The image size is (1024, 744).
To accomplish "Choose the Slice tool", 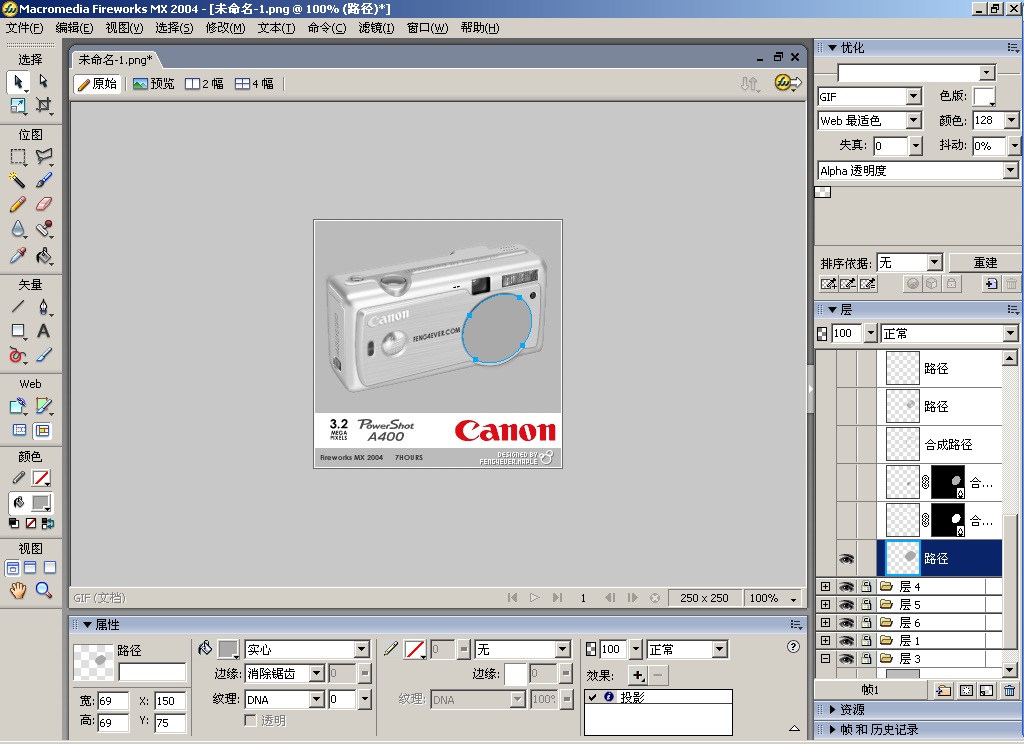I will click(x=43, y=406).
